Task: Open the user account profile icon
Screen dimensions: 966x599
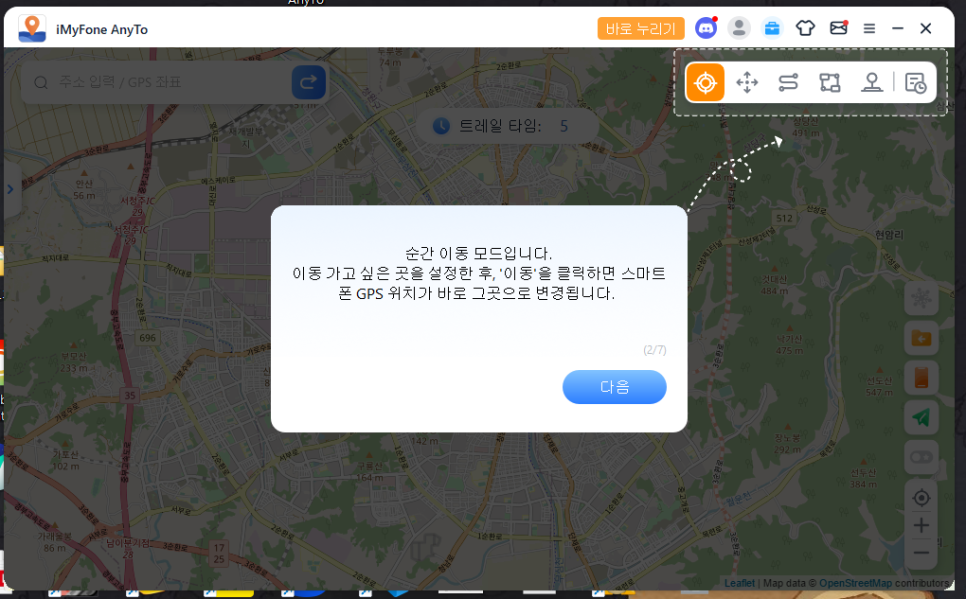Action: tap(739, 28)
